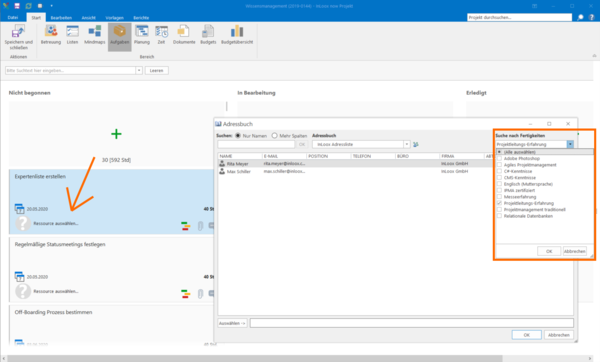Check the Relationale Datenbanken skill
Image resolution: width=600 pixels, height=362 pixels.
coord(499,216)
